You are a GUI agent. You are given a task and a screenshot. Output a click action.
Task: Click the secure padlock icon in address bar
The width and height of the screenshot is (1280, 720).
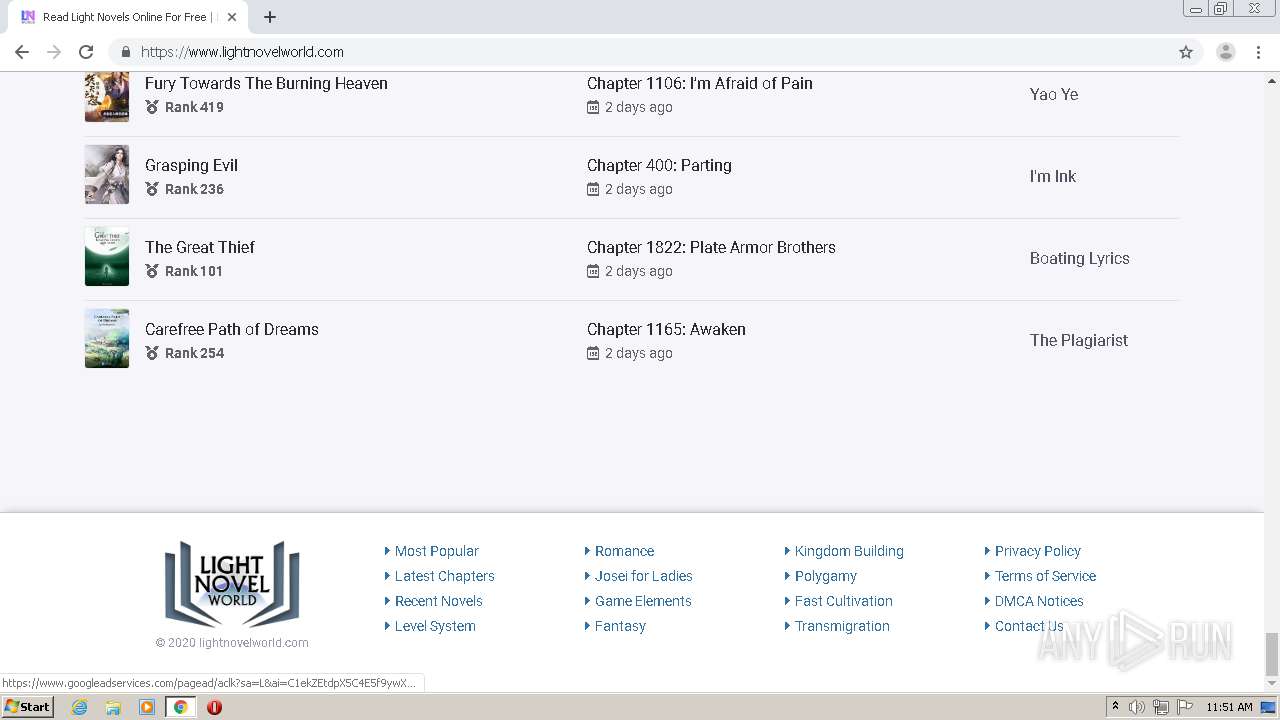pyautogui.click(x=125, y=52)
